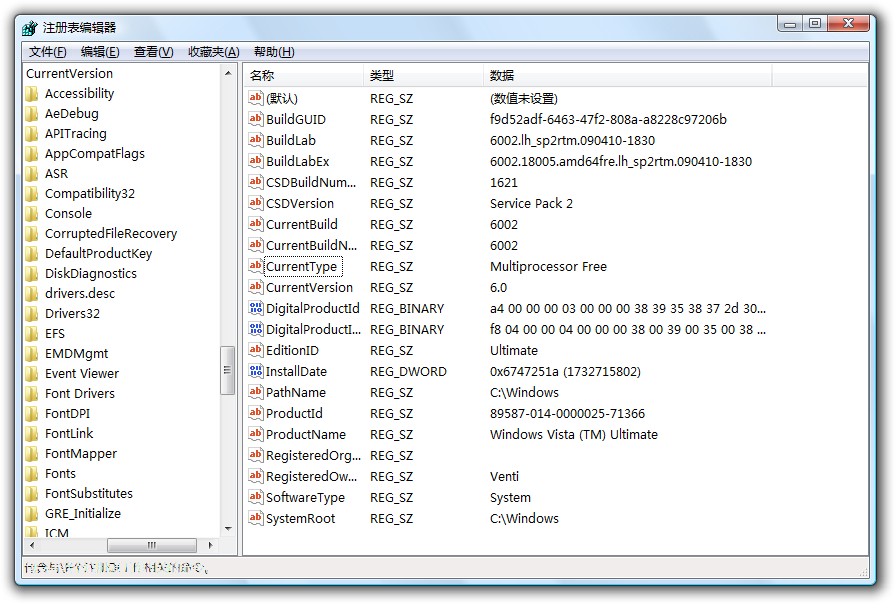Click the Fonts folder icon

coord(32,474)
